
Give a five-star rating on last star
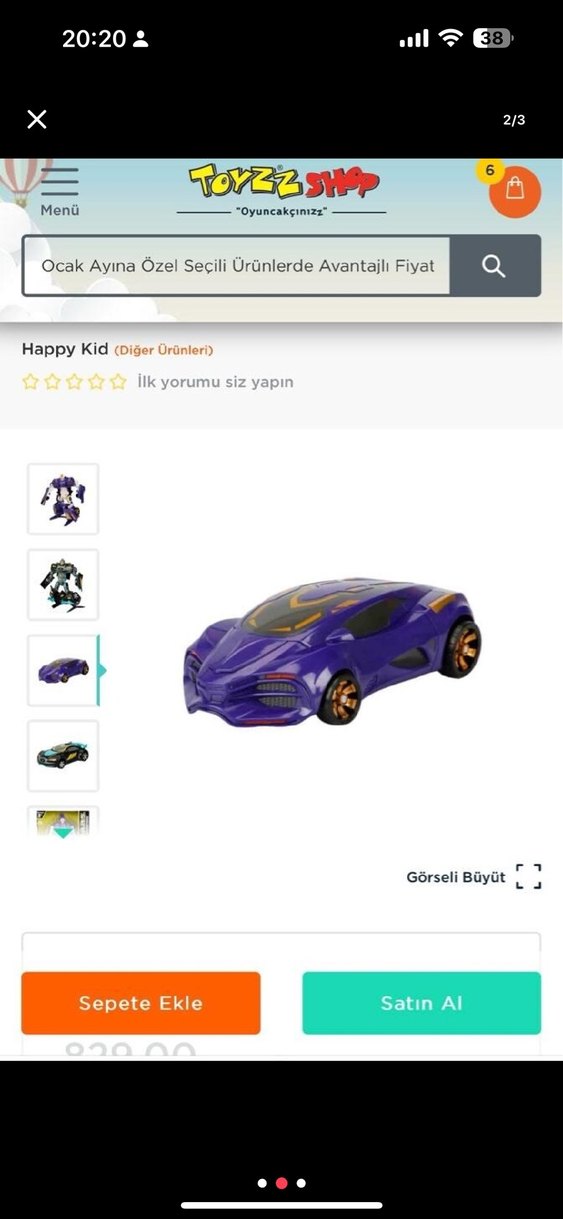pos(118,382)
